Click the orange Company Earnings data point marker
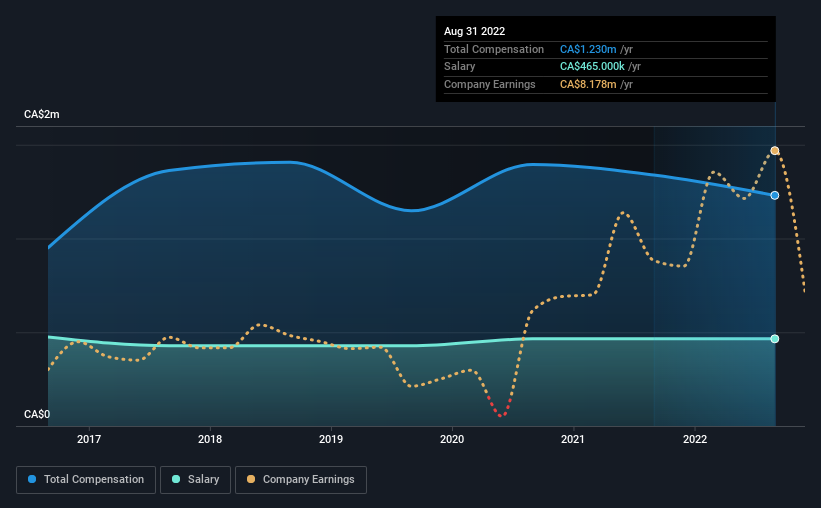 coord(775,151)
